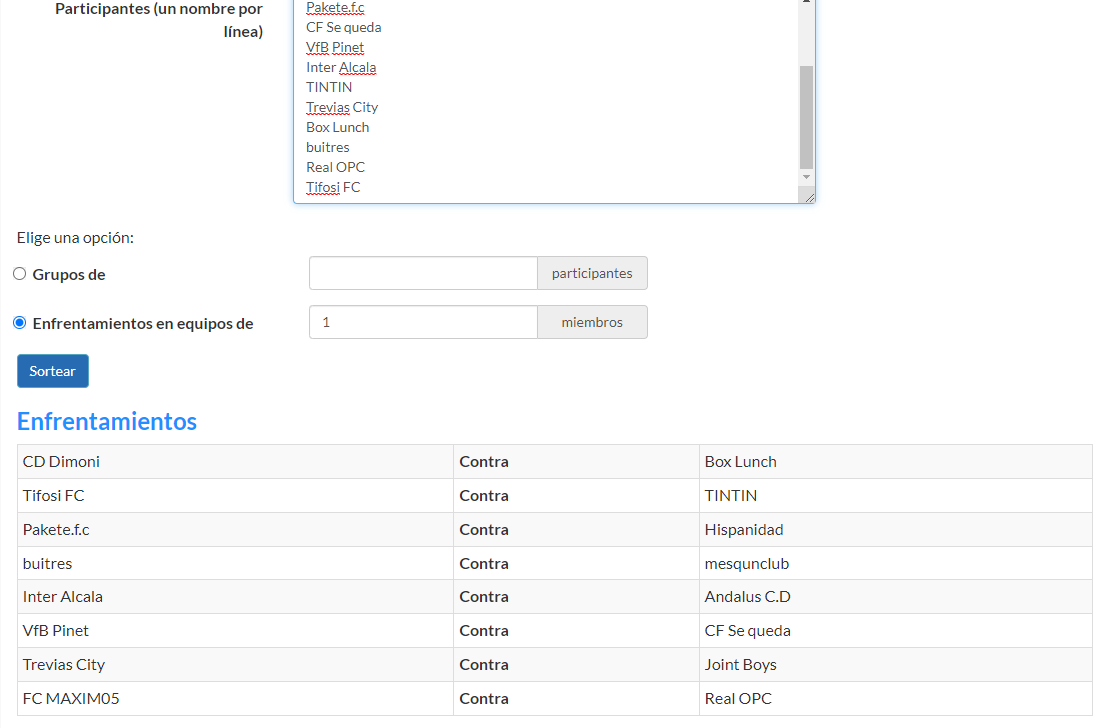1101x728 pixels.
Task: Select the "mesqunclub" cell in matchups table
Action: click(747, 563)
